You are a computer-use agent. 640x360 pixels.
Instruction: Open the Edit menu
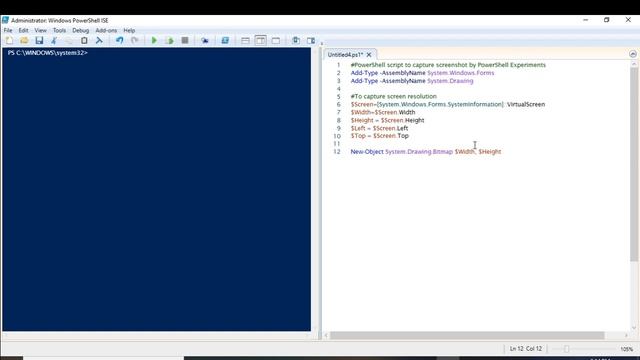(23, 30)
